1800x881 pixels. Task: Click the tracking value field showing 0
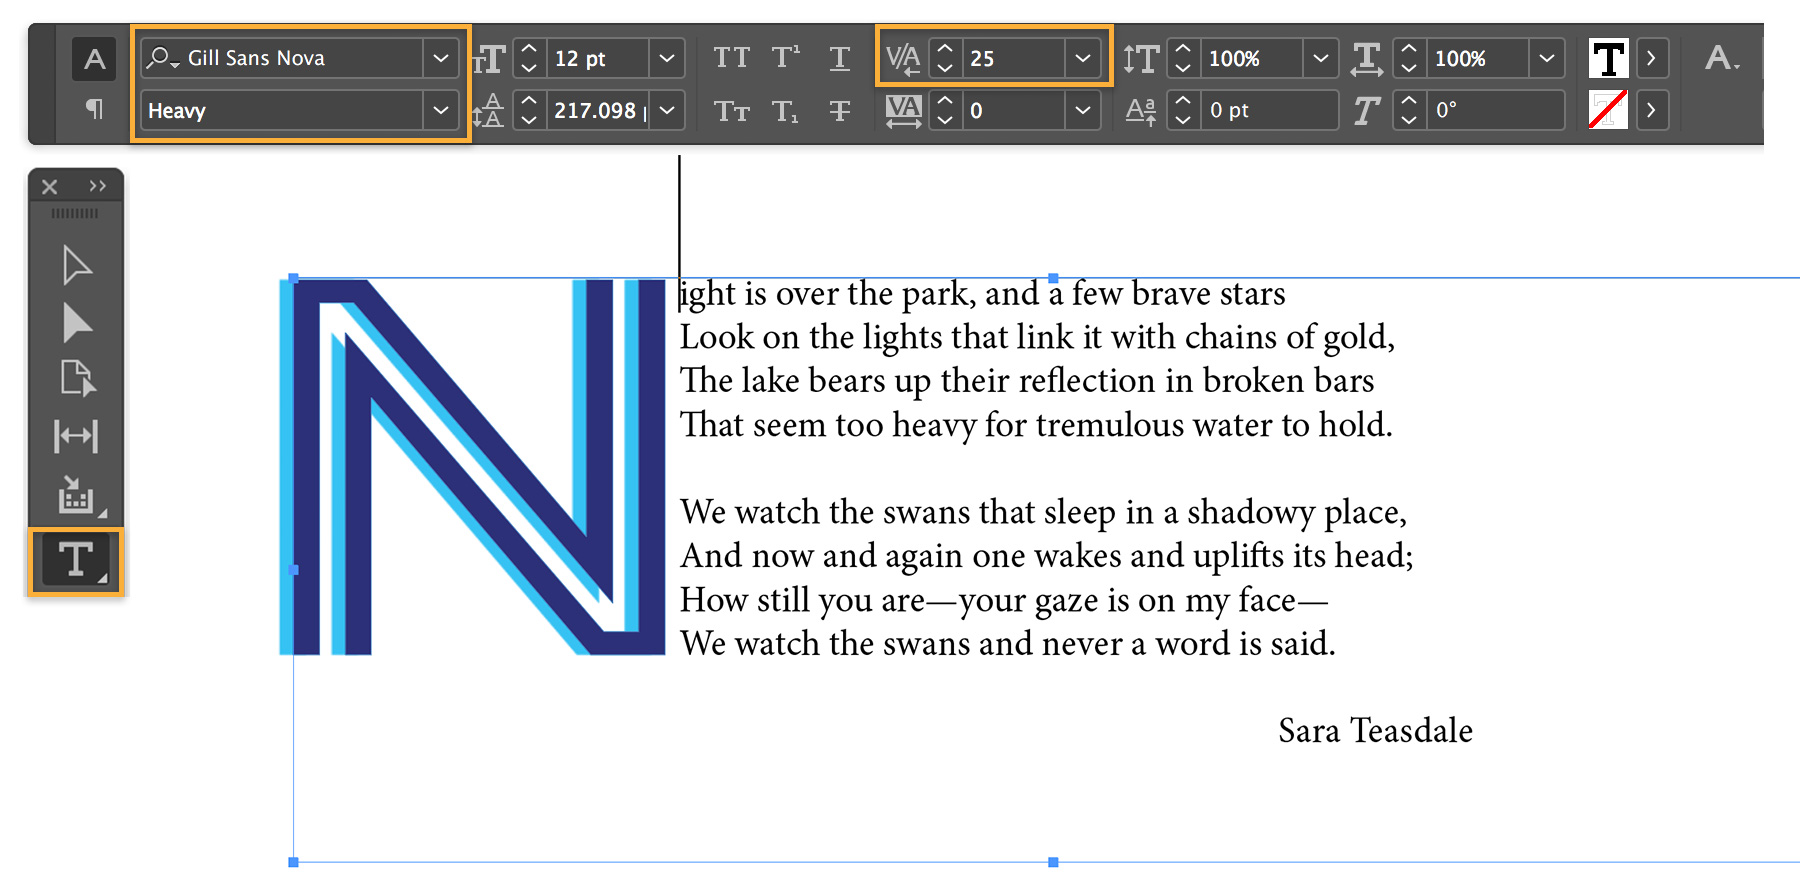point(1014,110)
